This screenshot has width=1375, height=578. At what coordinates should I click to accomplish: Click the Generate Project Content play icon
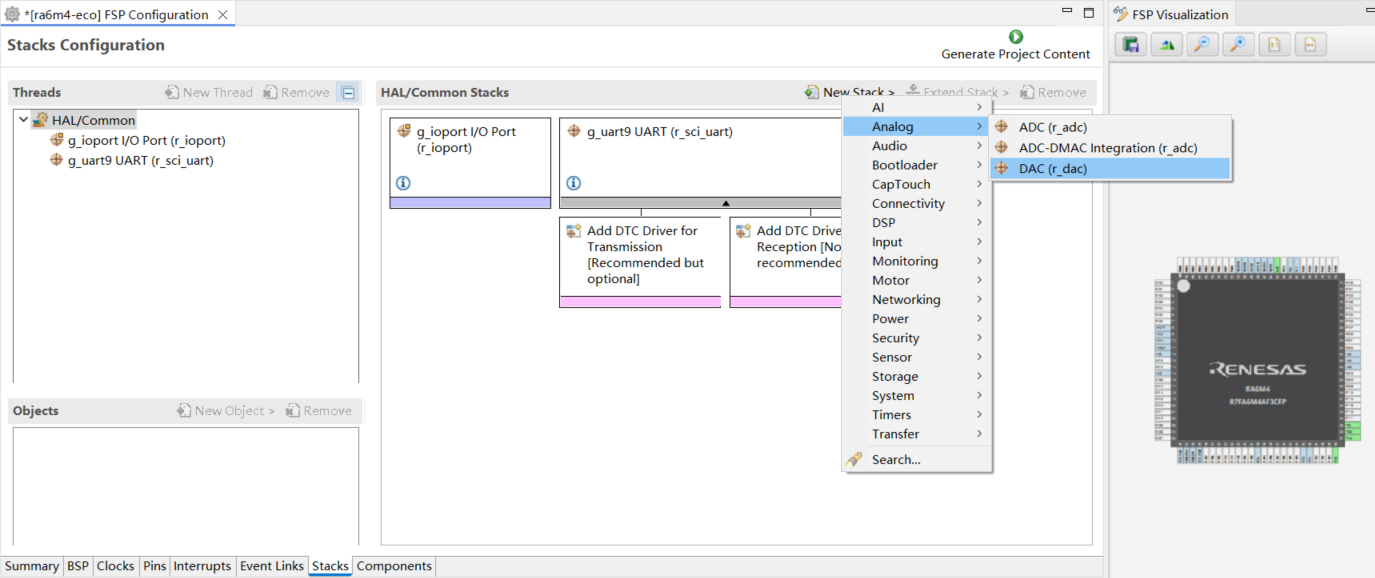(1016, 37)
